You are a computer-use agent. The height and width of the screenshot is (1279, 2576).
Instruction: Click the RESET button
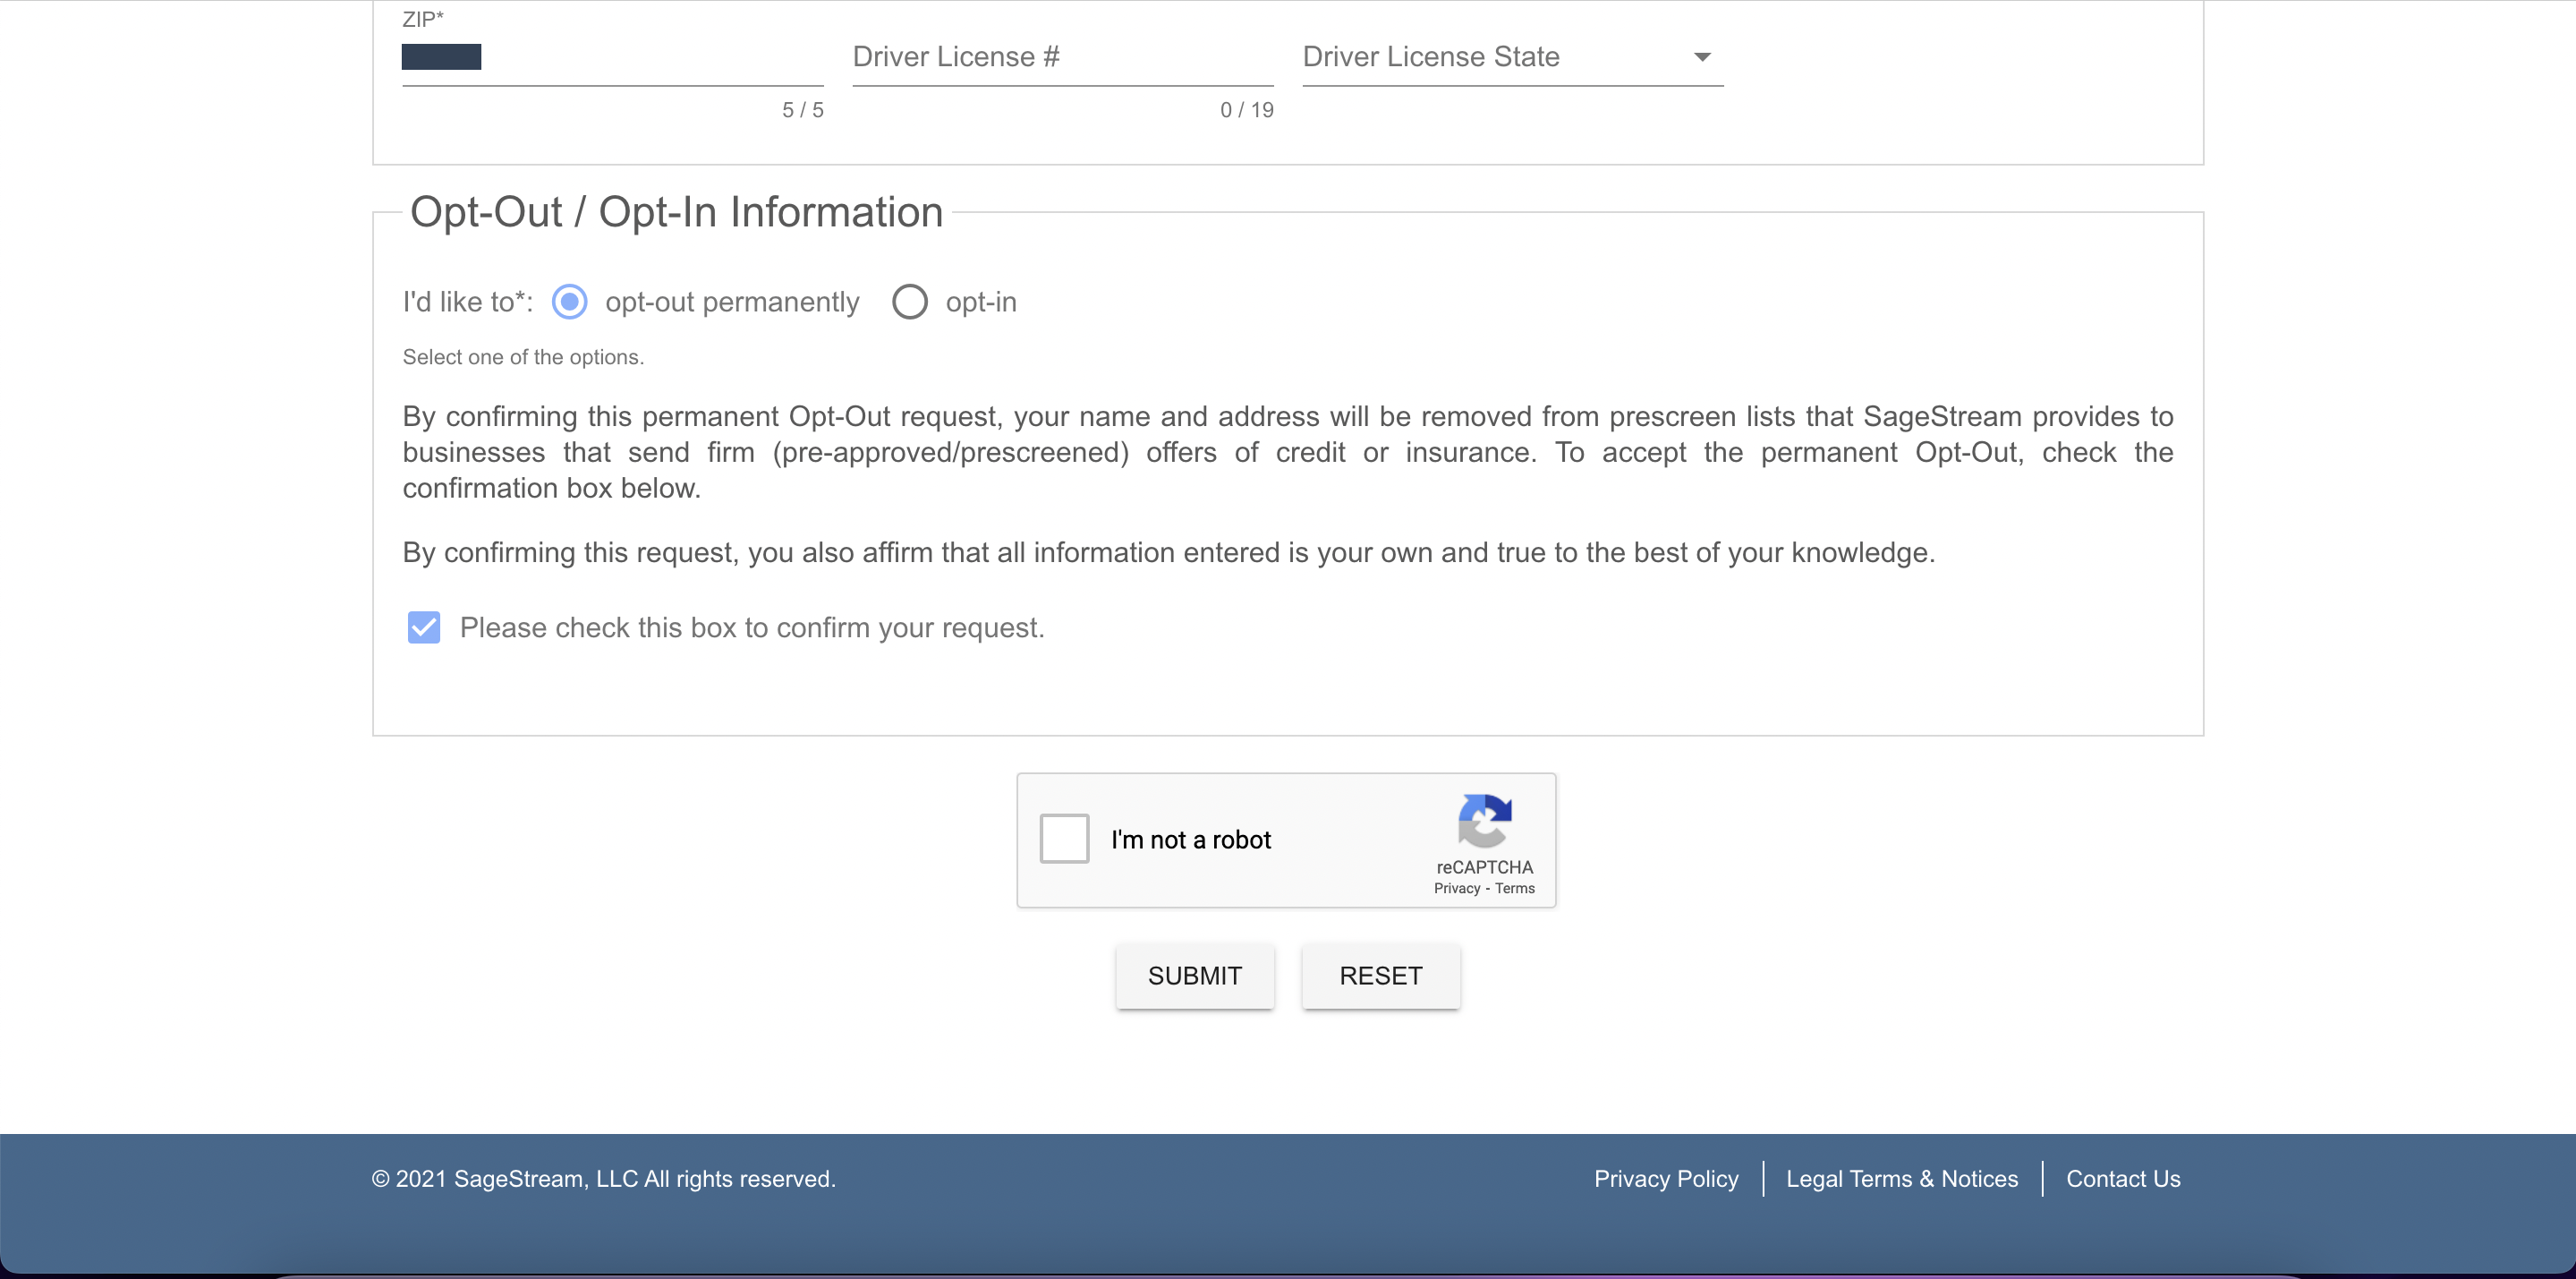tap(1381, 976)
